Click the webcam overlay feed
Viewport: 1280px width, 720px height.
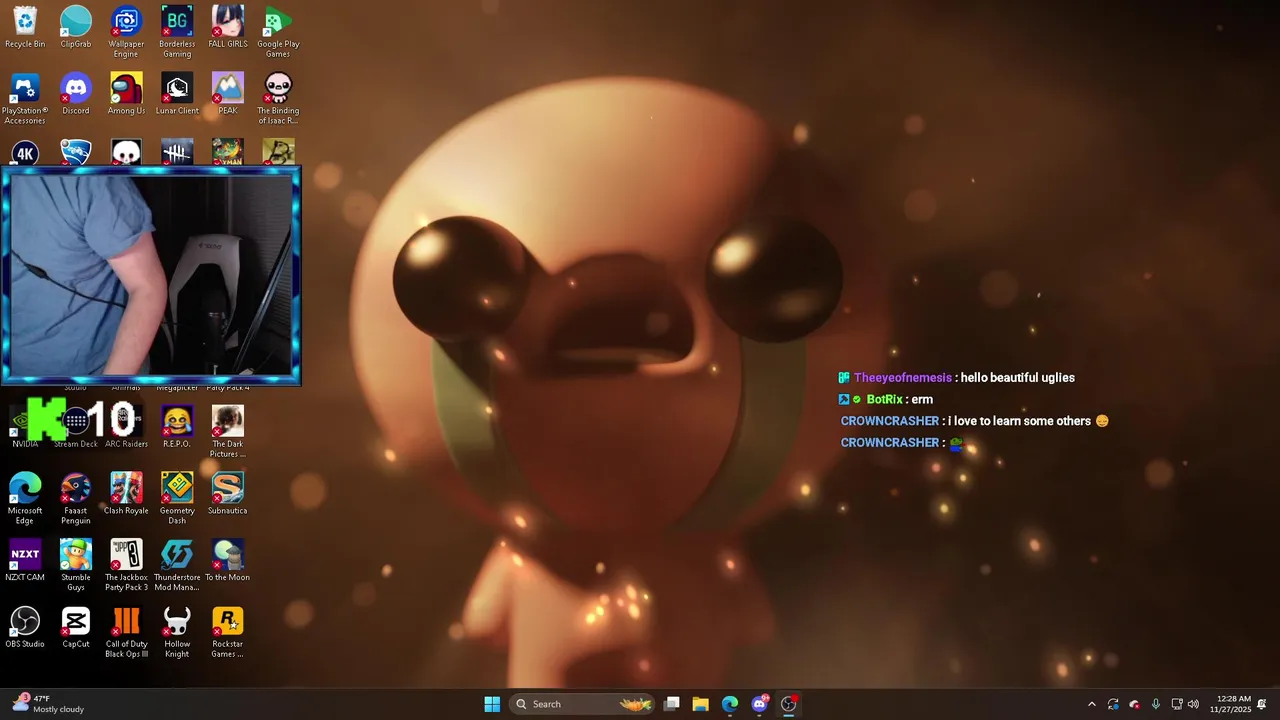pos(151,276)
